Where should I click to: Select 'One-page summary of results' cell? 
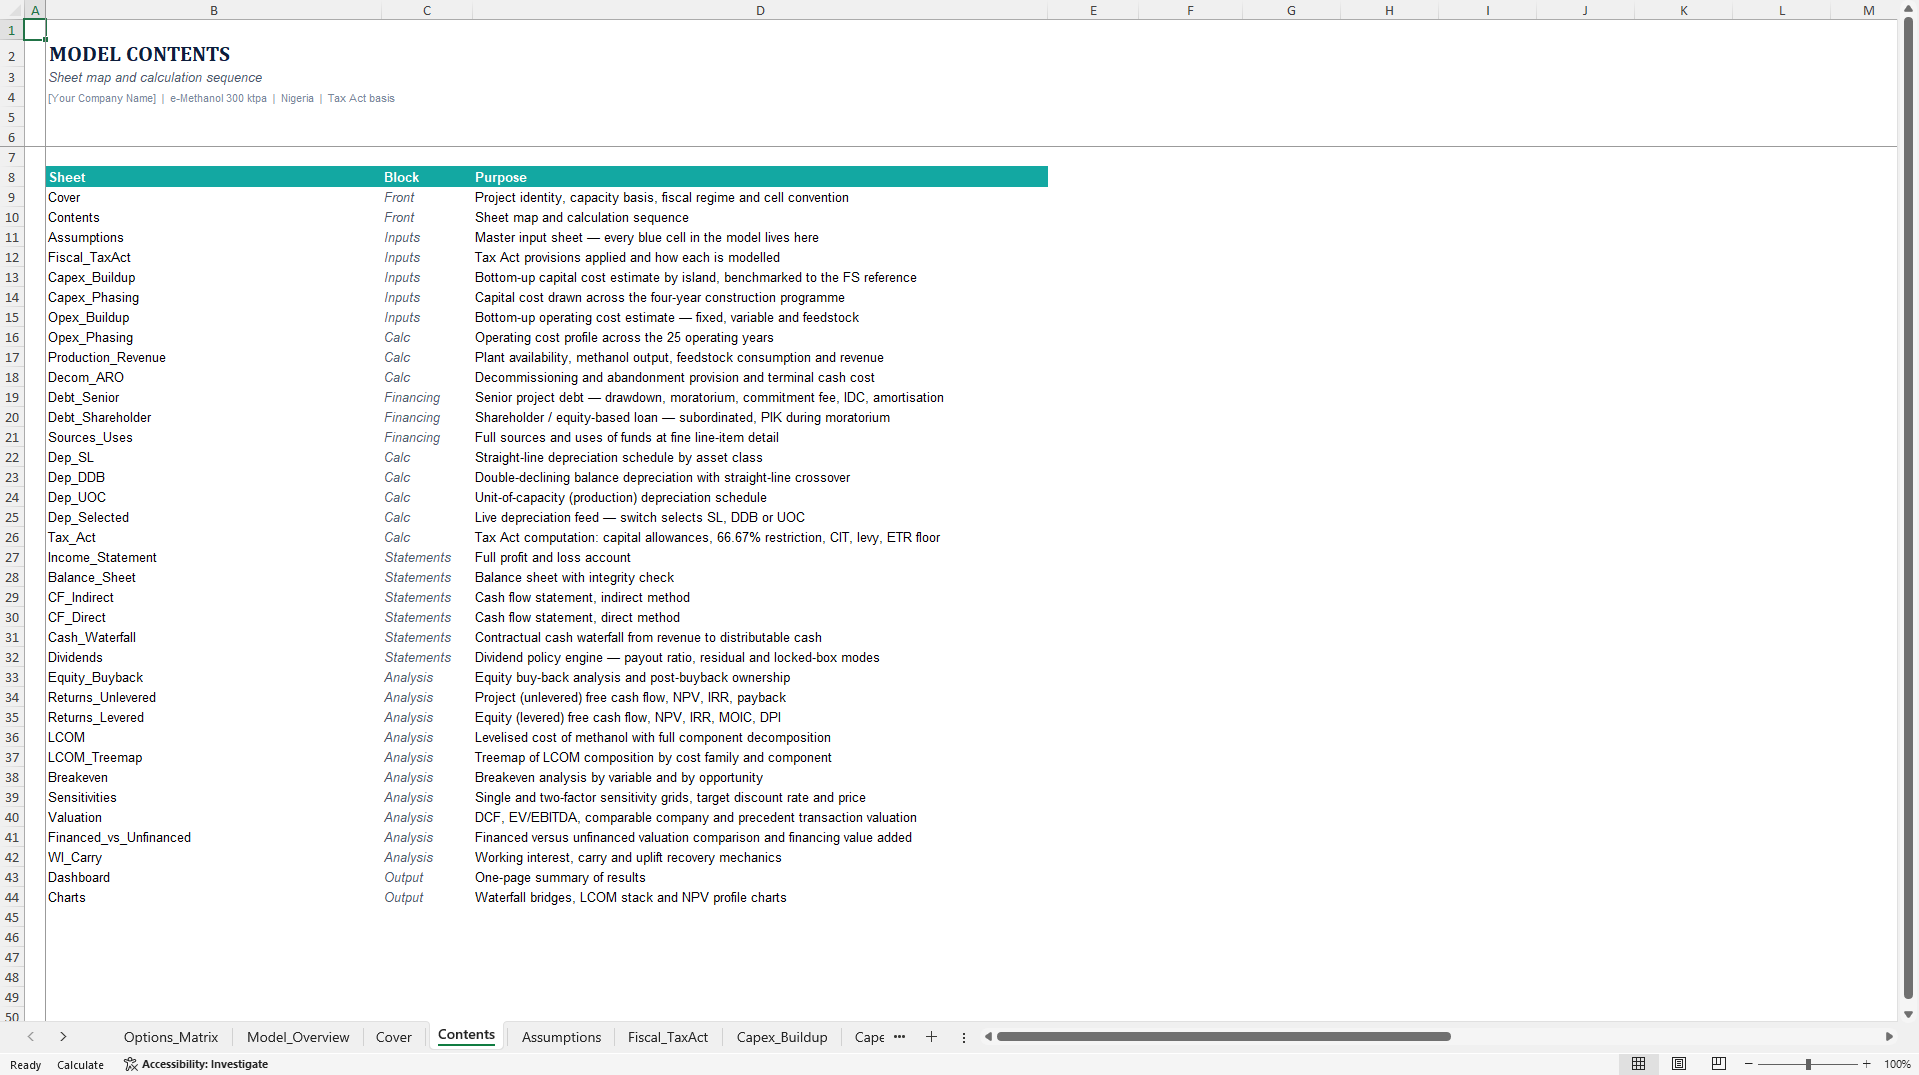(760, 877)
